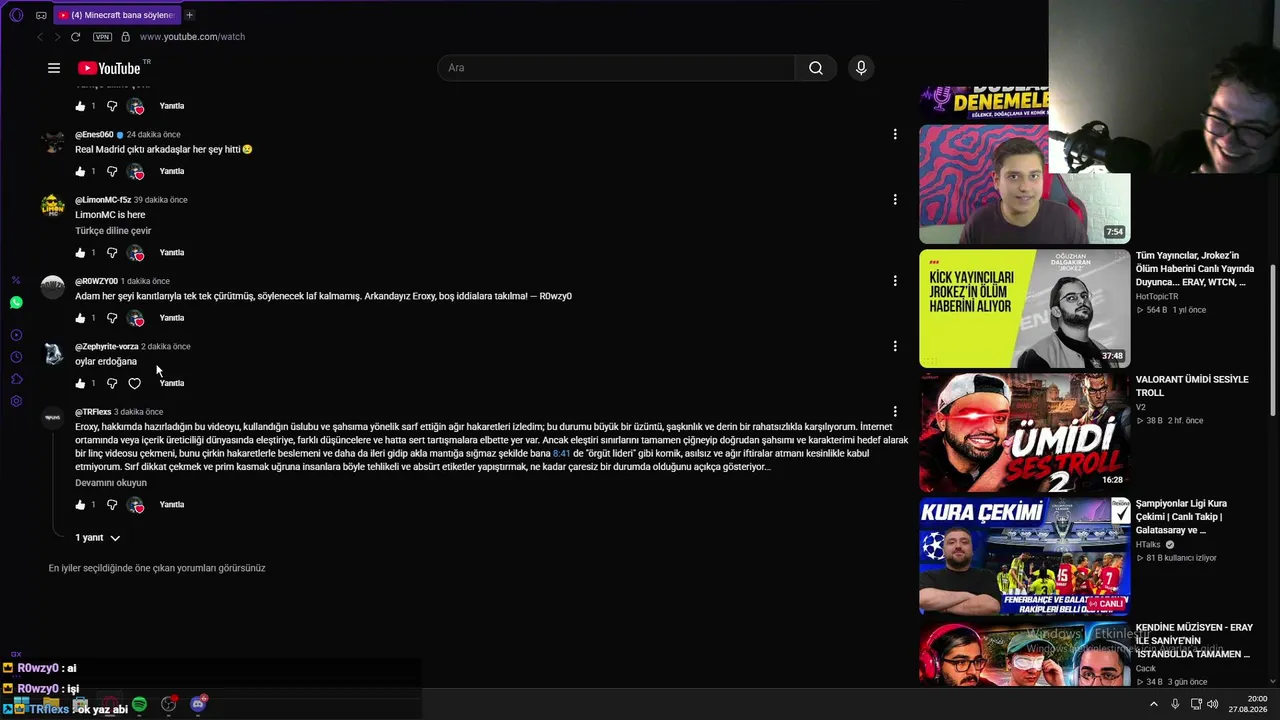Open options menu for @Zephyrite-vorza comment
1280x720 pixels.
pos(895,346)
